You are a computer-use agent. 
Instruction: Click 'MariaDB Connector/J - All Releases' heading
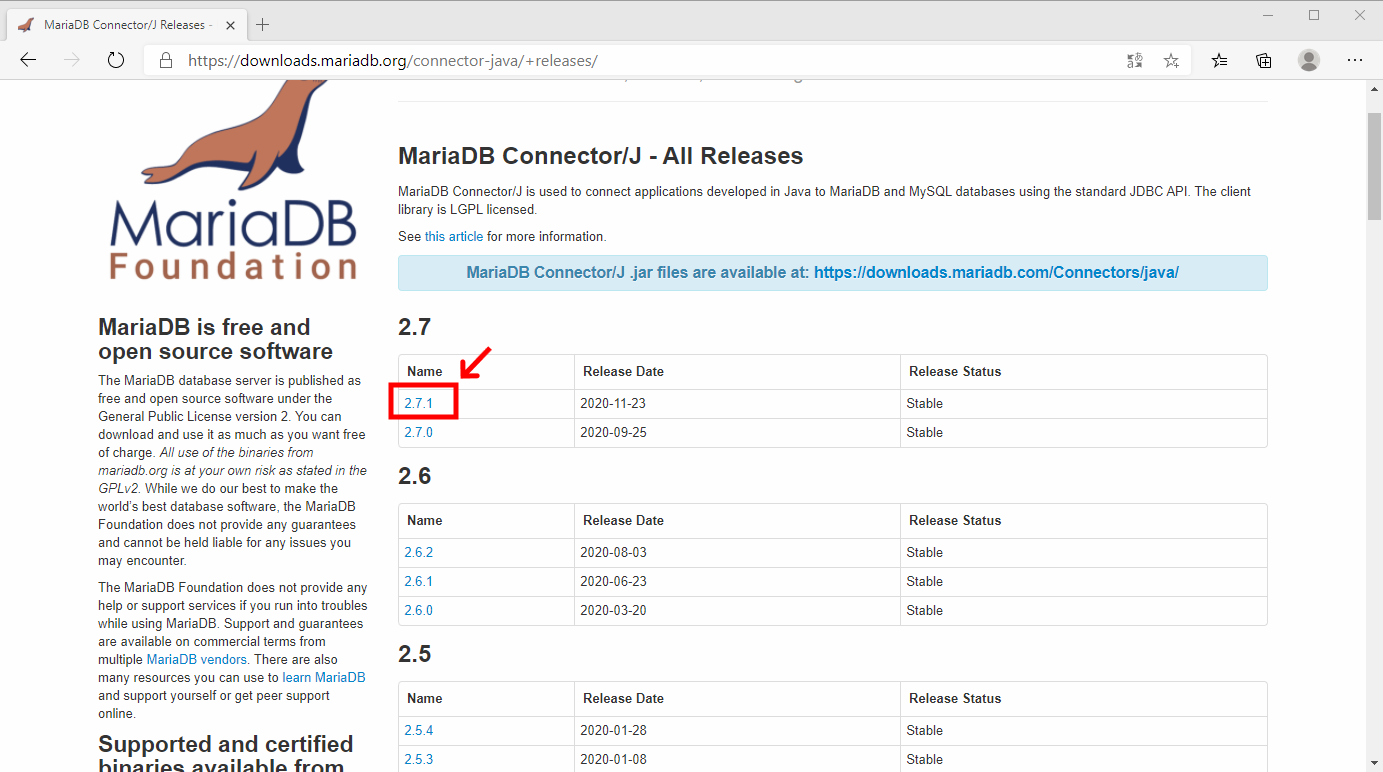click(601, 156)
